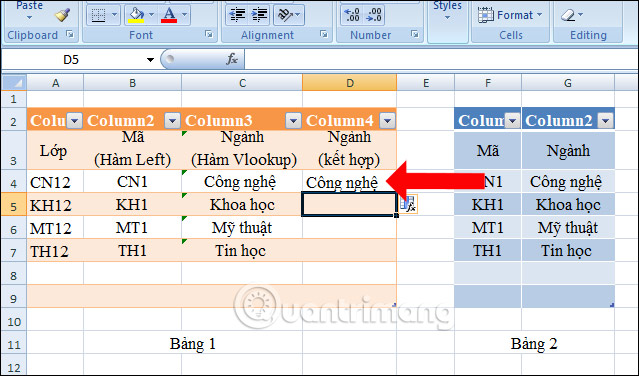Screen dimensions: 639x376
Task: Select column C header
Action: (242, 83)
